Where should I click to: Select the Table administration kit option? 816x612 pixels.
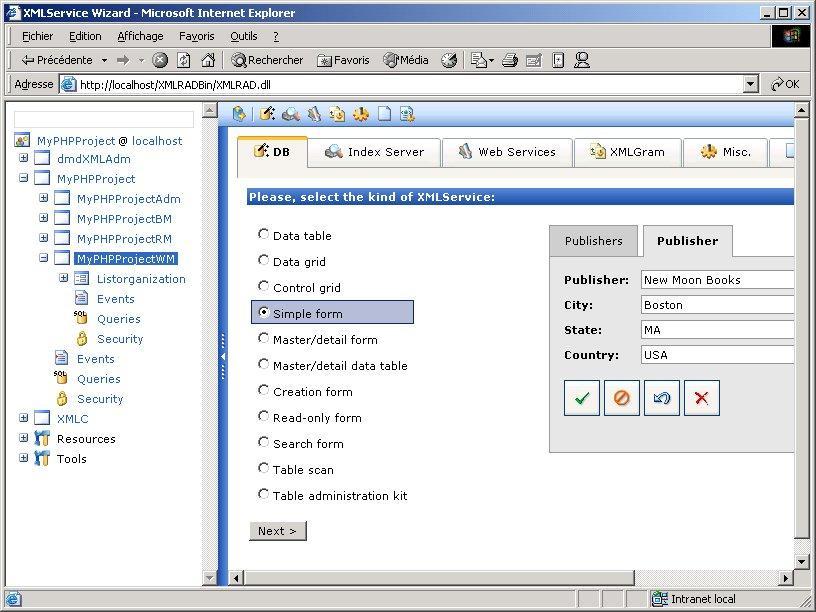click(x=264, y=495)
